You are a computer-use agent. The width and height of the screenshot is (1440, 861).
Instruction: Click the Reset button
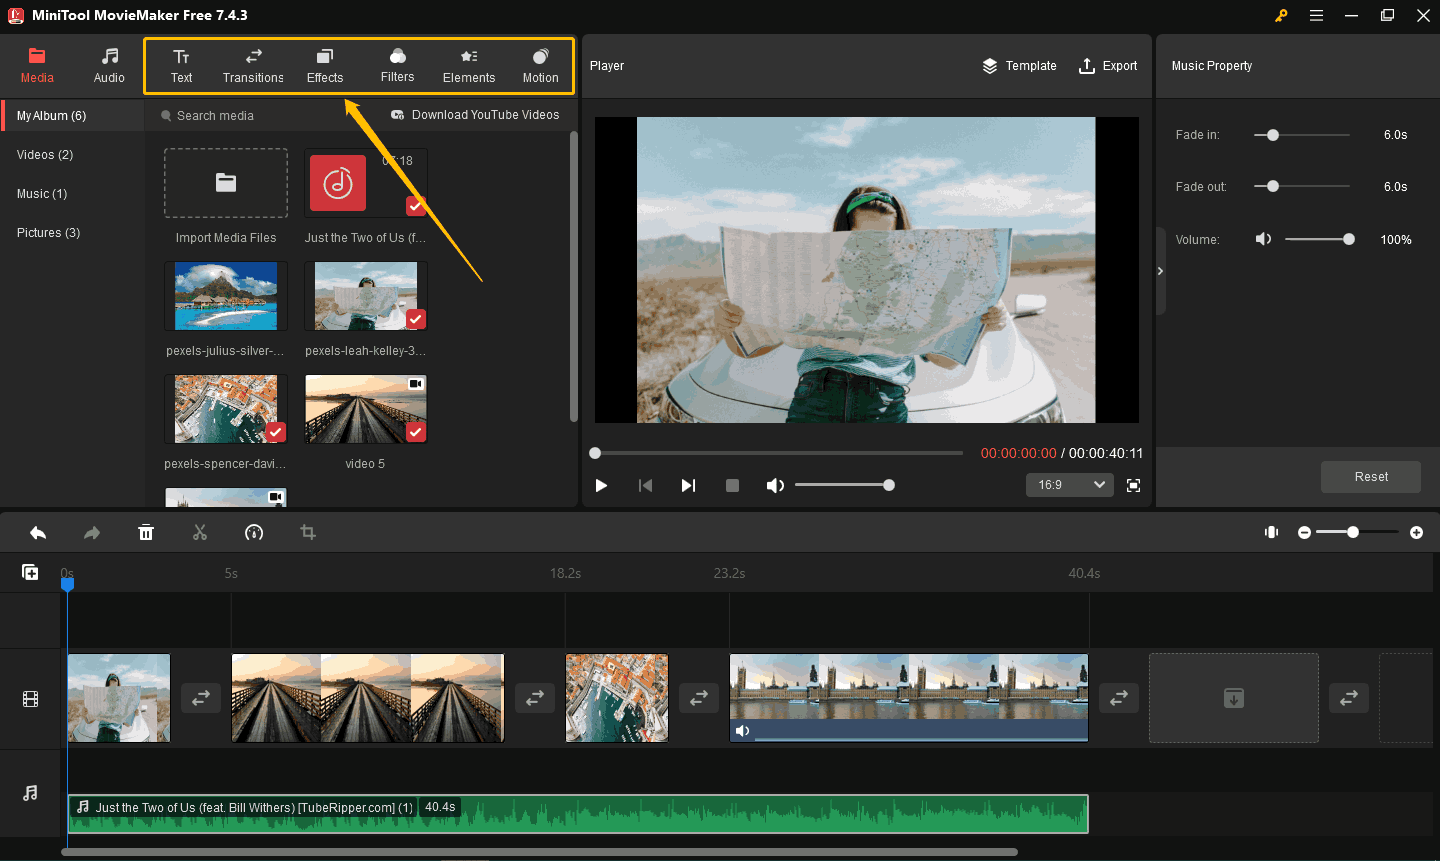click(1371, 477)
